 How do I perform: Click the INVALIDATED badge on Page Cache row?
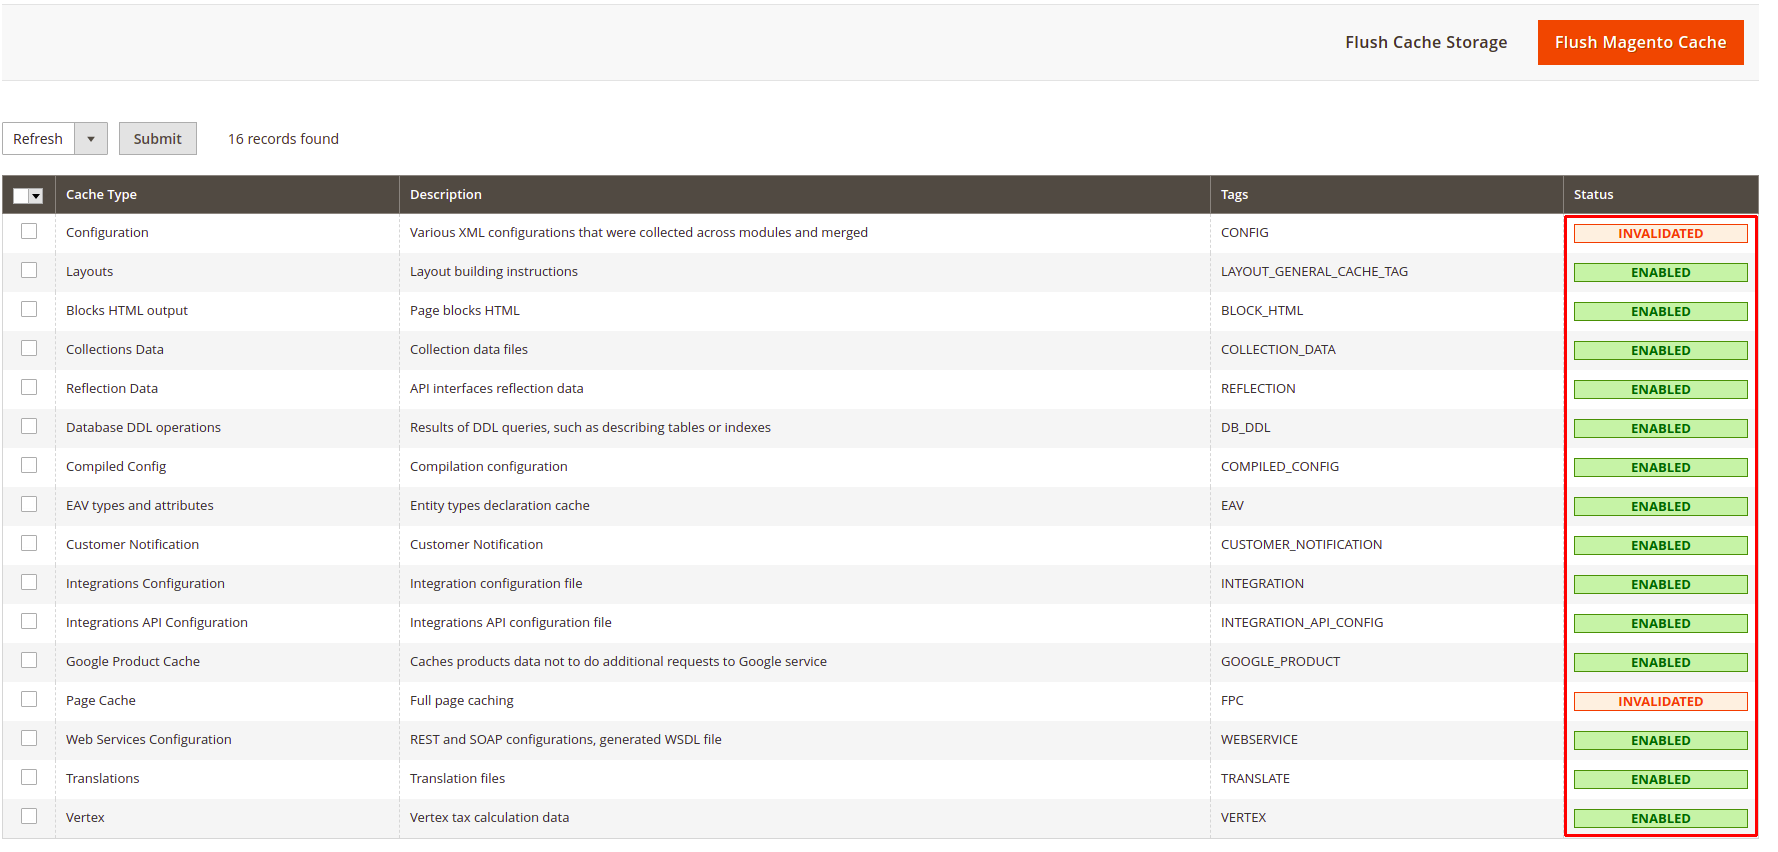point(1660,701)
